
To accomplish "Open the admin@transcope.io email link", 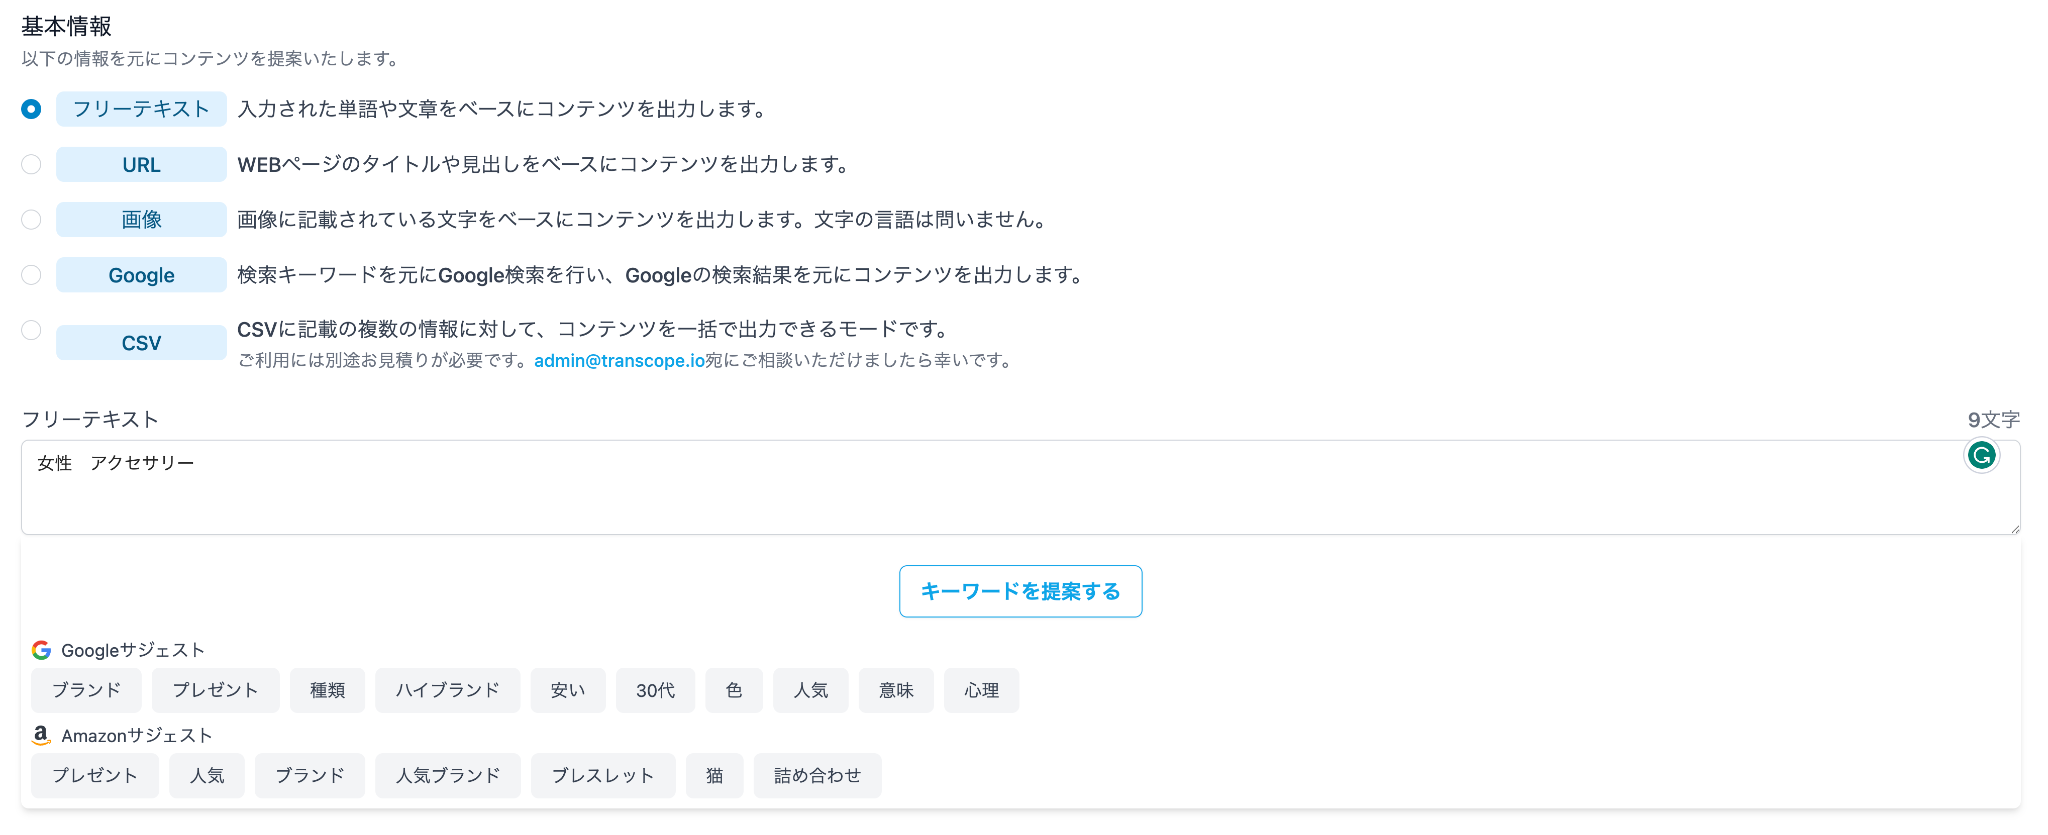I will (619, 361).
